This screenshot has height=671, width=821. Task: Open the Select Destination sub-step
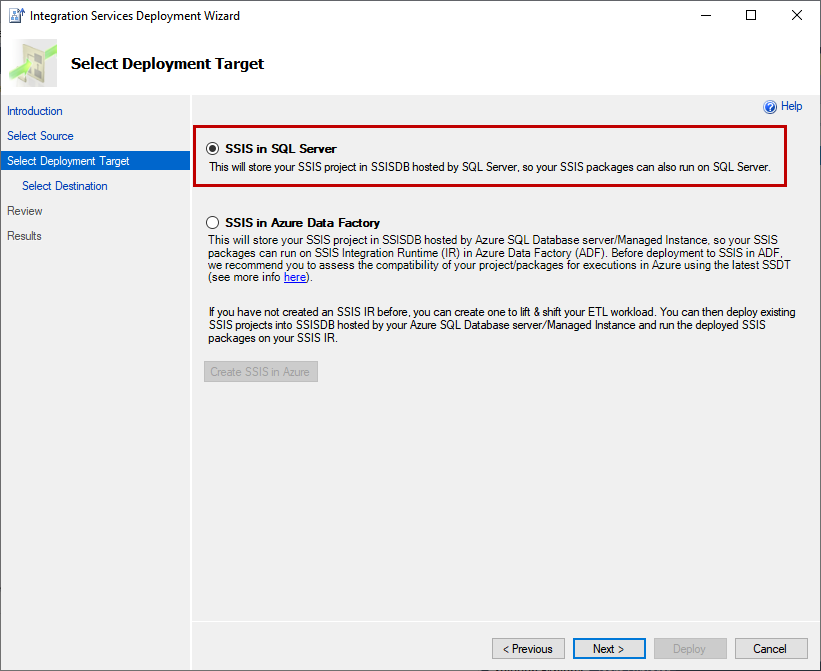64,186
